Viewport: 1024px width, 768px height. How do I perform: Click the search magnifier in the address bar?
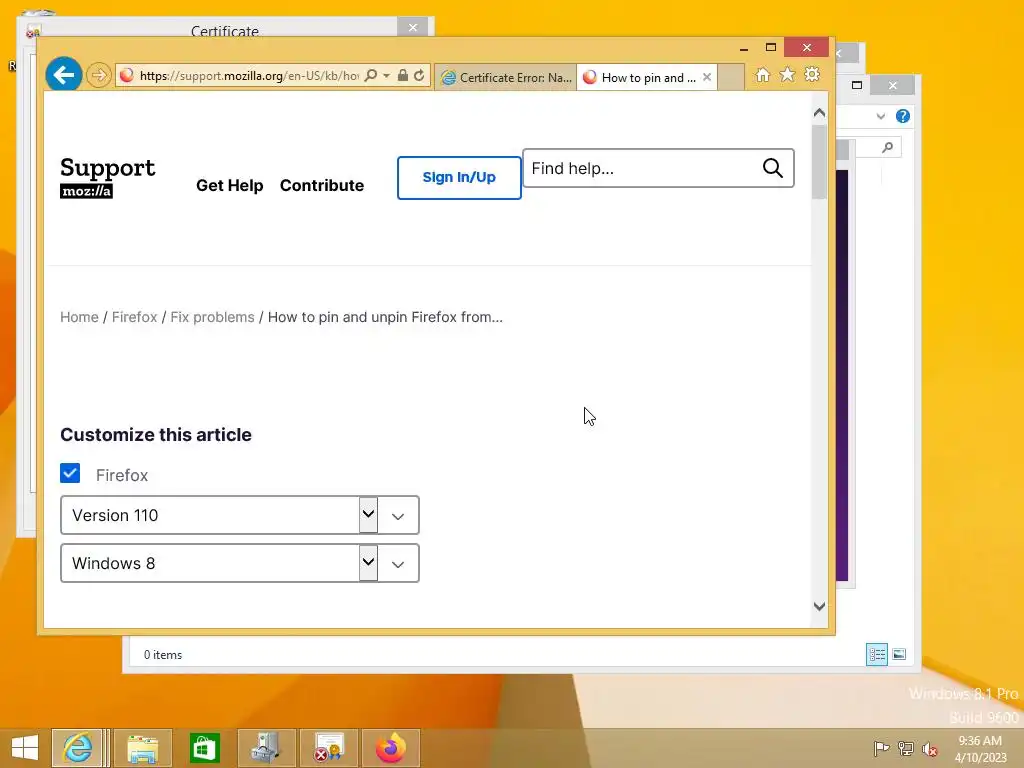(x=370, y=76)
